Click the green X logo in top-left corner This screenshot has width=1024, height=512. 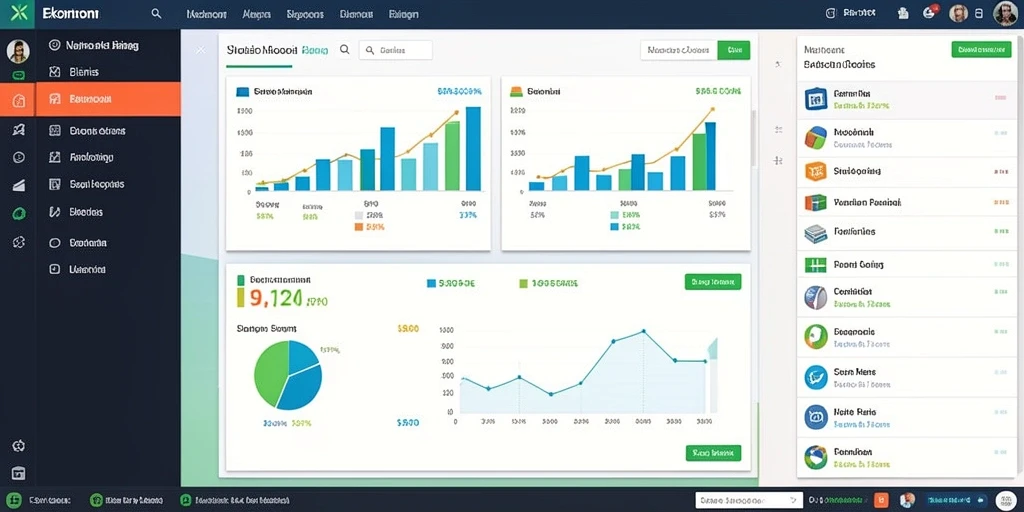coord(18,13)
